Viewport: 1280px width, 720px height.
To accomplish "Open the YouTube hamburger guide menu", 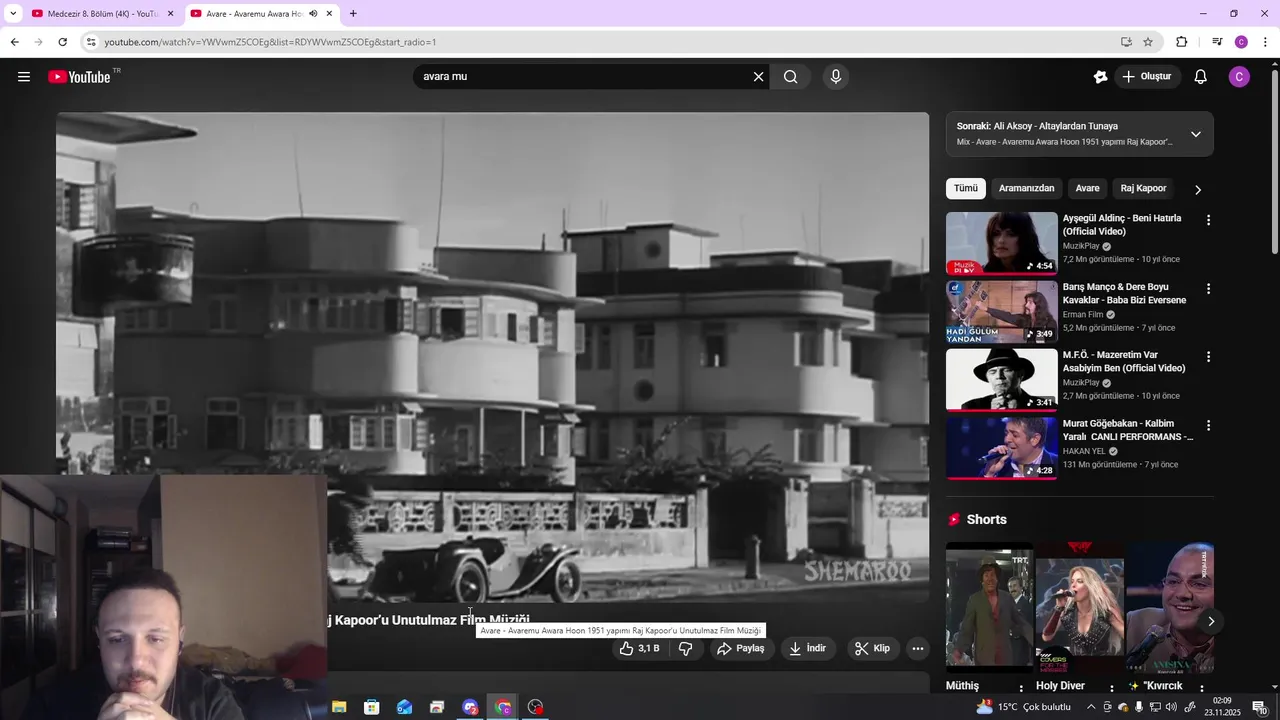I will 24,77.
